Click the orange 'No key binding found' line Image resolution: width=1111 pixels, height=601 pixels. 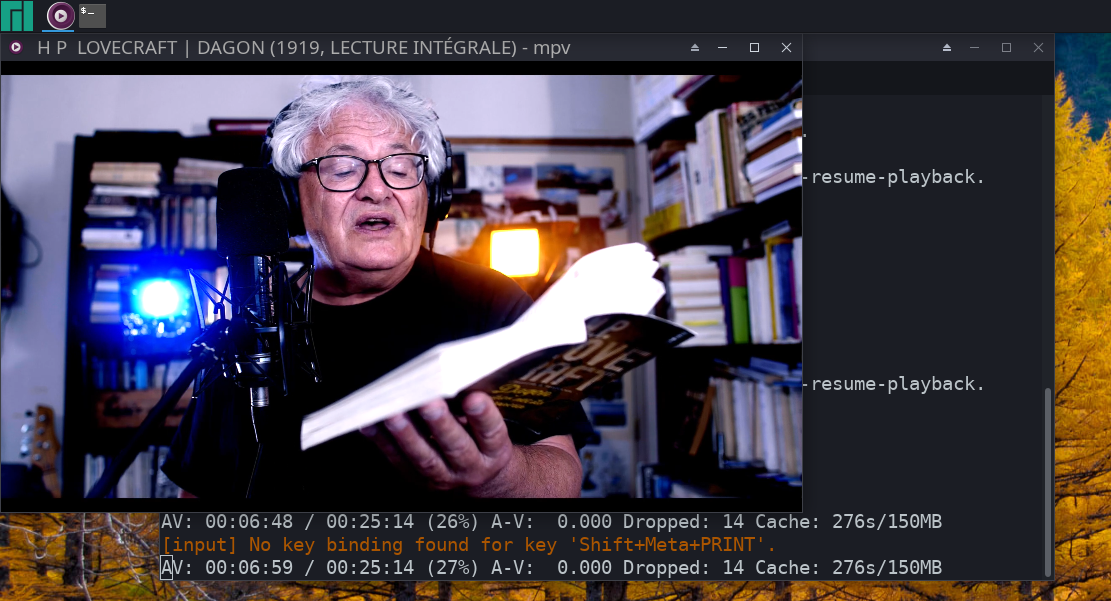(x=468, y=545)
